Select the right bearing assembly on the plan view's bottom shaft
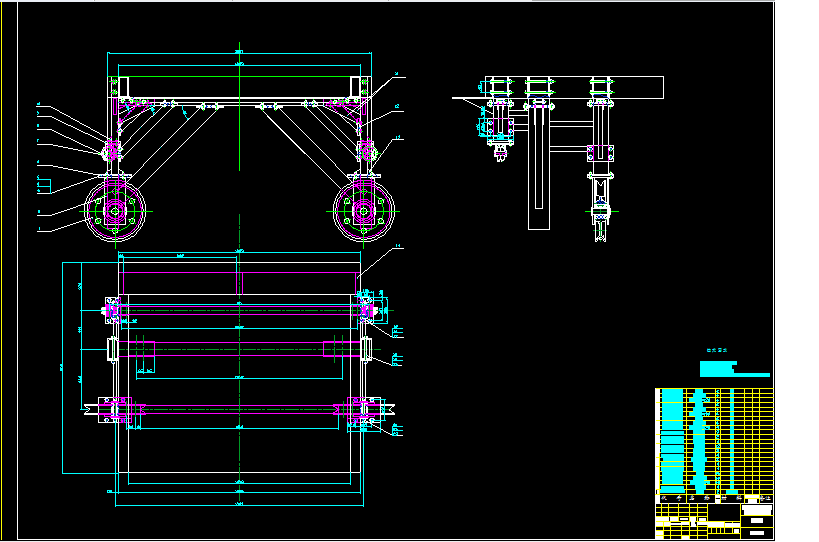The width and height of the screenshot is (819, 542). (365, 410)
